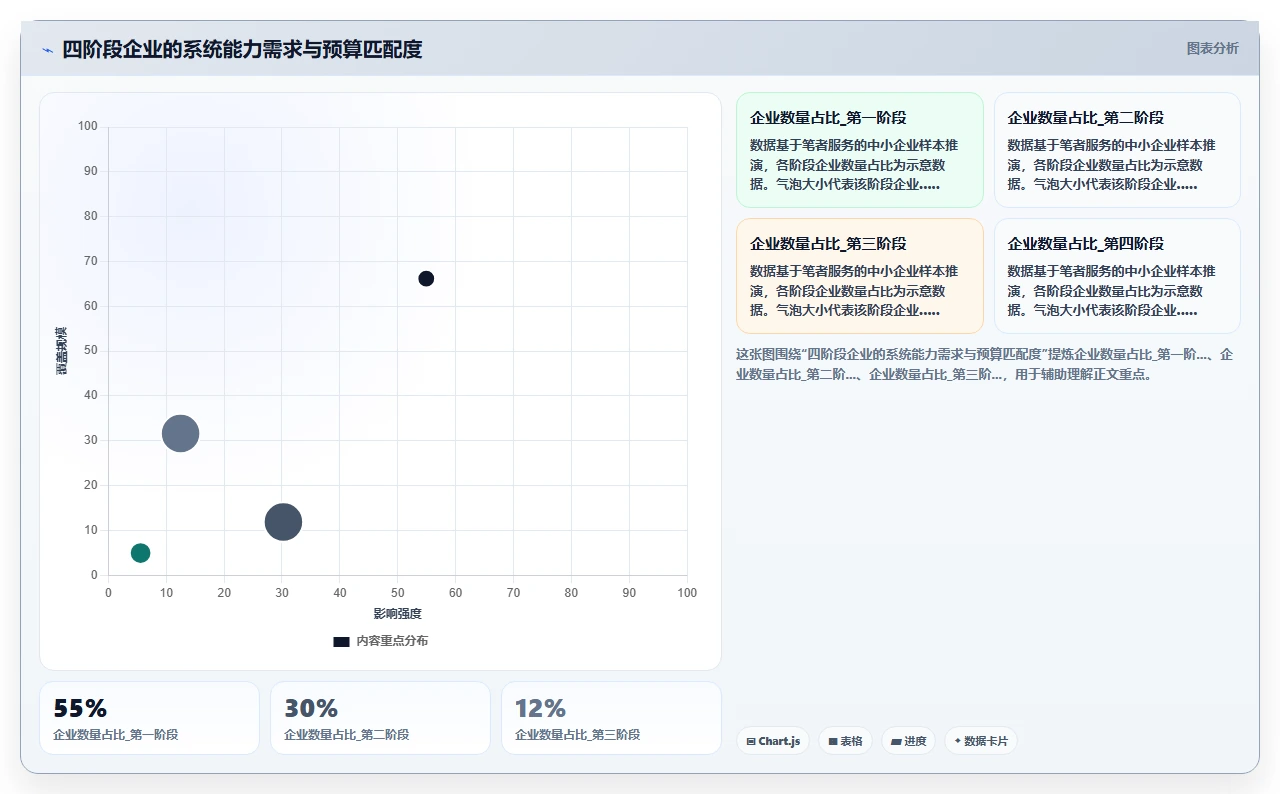1280x794 pixels.
Task: Open the 企业数量占比_第三阶段 info card
Action: click(x=860, y=276)
